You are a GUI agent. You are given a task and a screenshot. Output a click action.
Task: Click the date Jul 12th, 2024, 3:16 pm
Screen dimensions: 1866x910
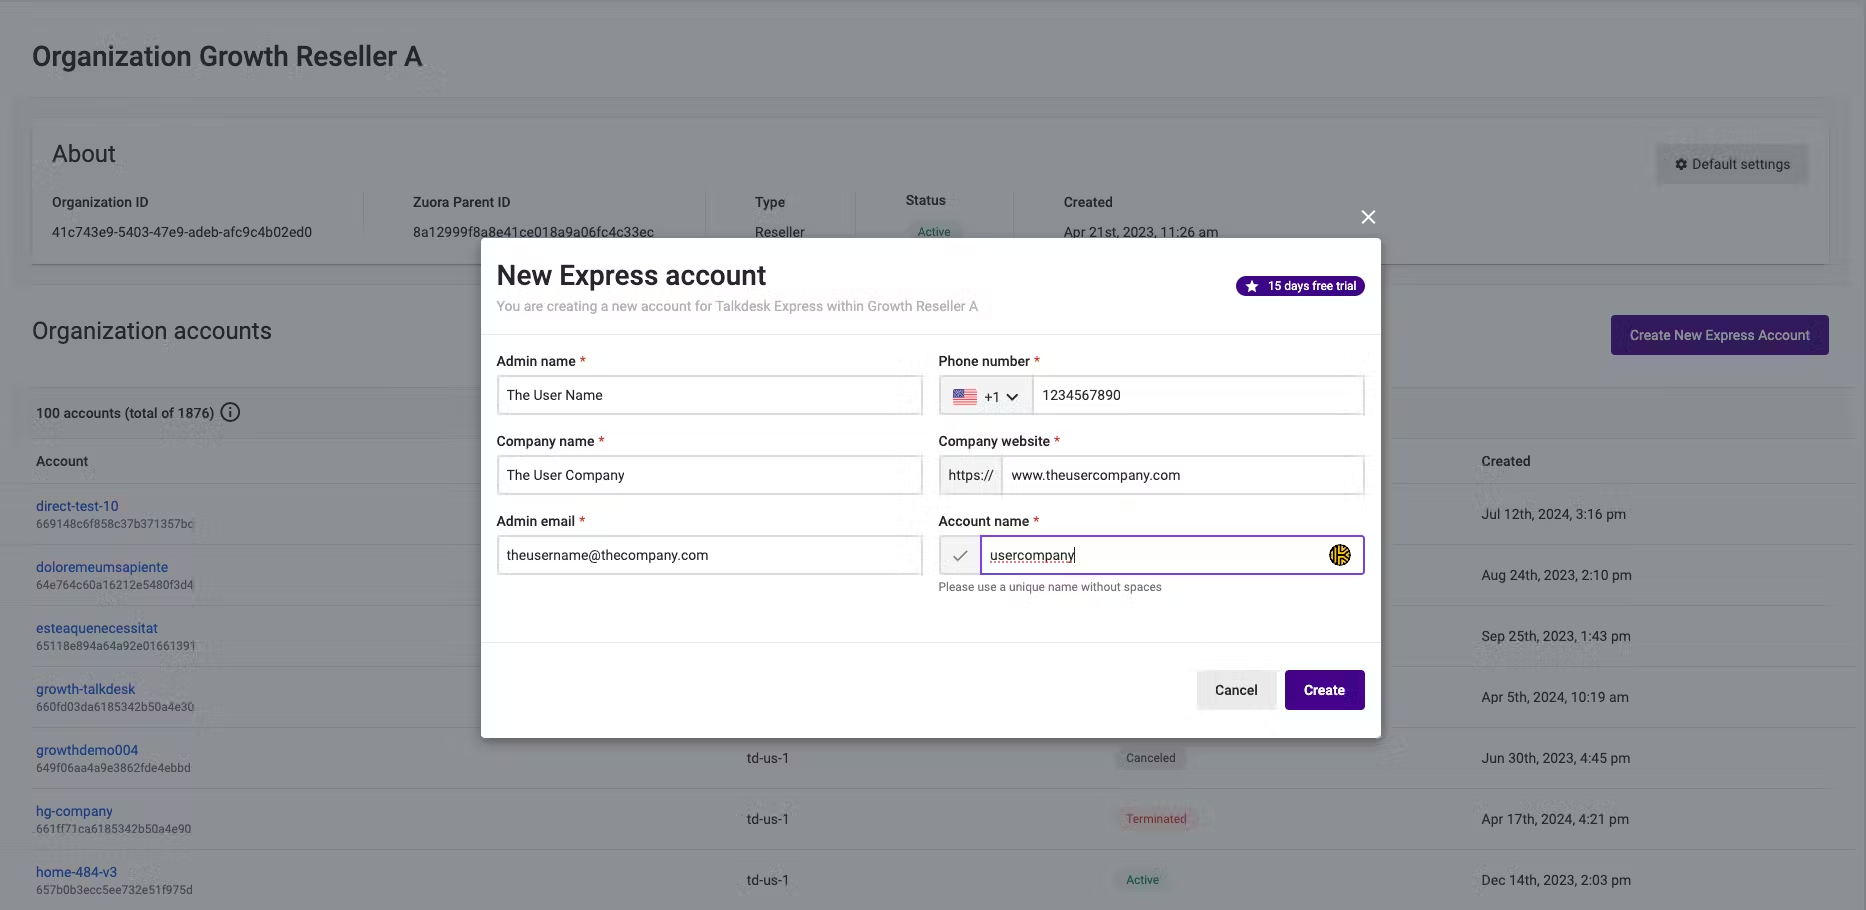[x=1553, y=514]
